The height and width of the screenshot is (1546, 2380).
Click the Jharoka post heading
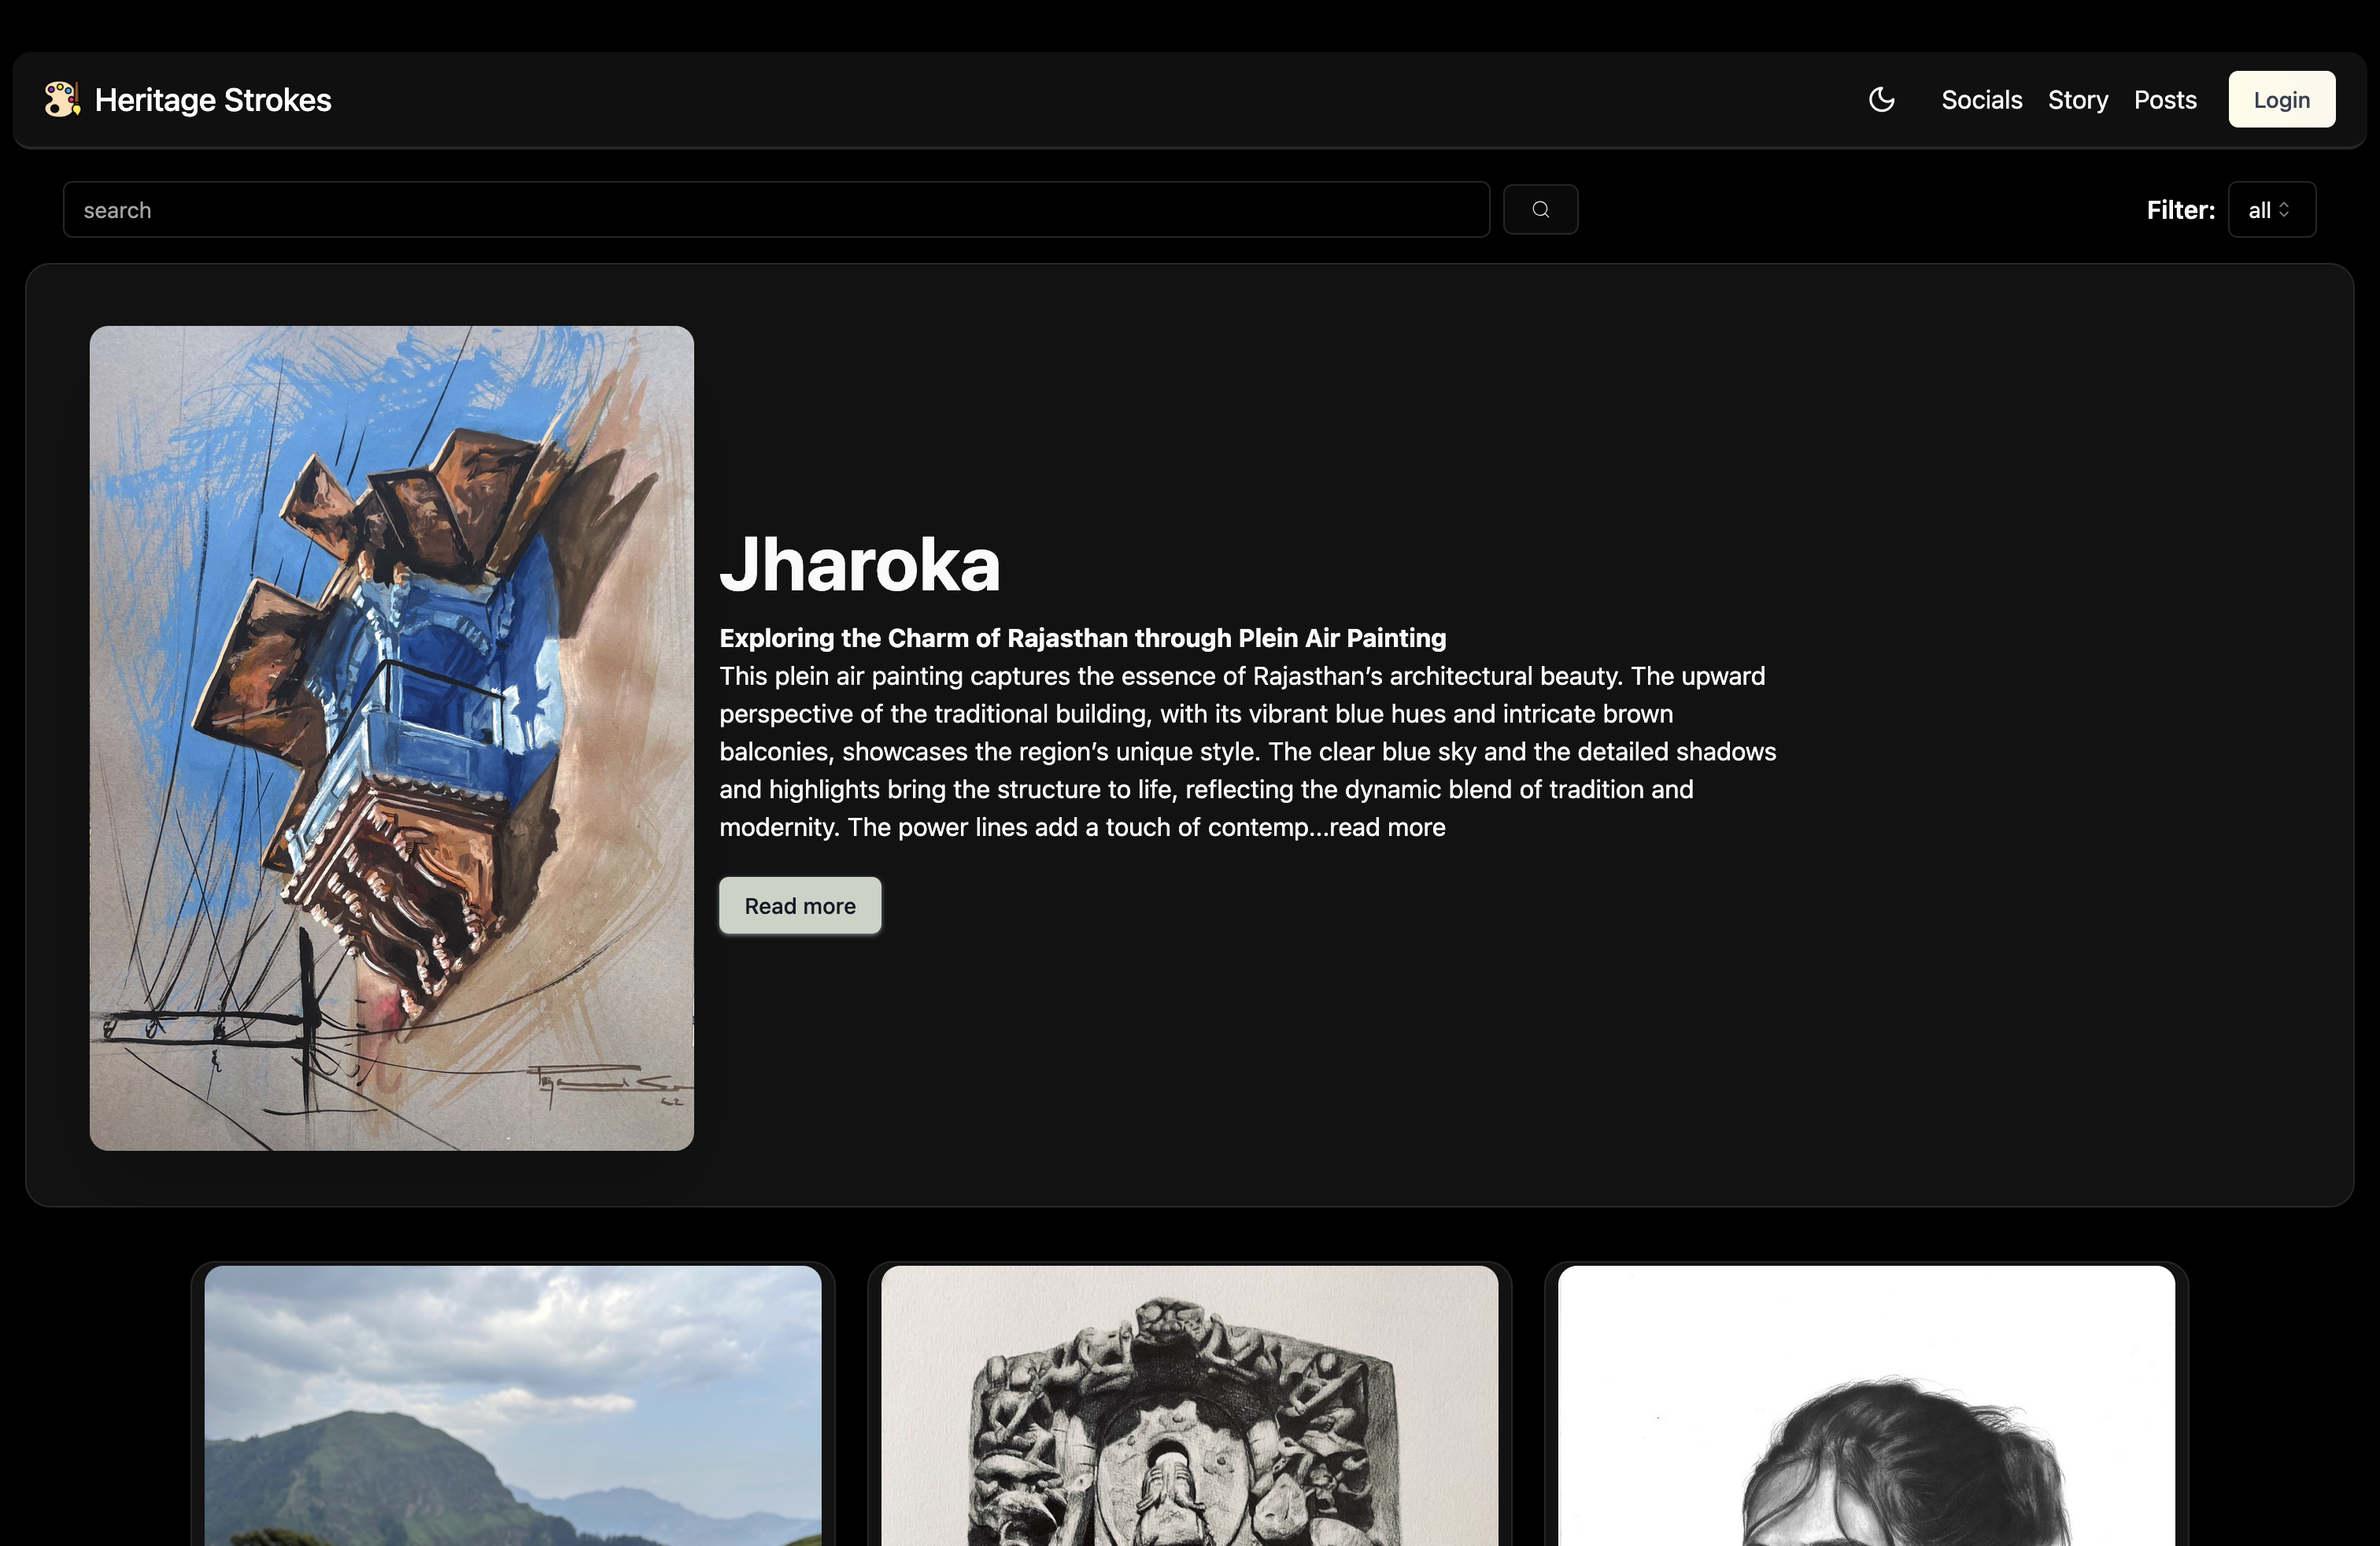pyautogui.click(x=859, y=565)
